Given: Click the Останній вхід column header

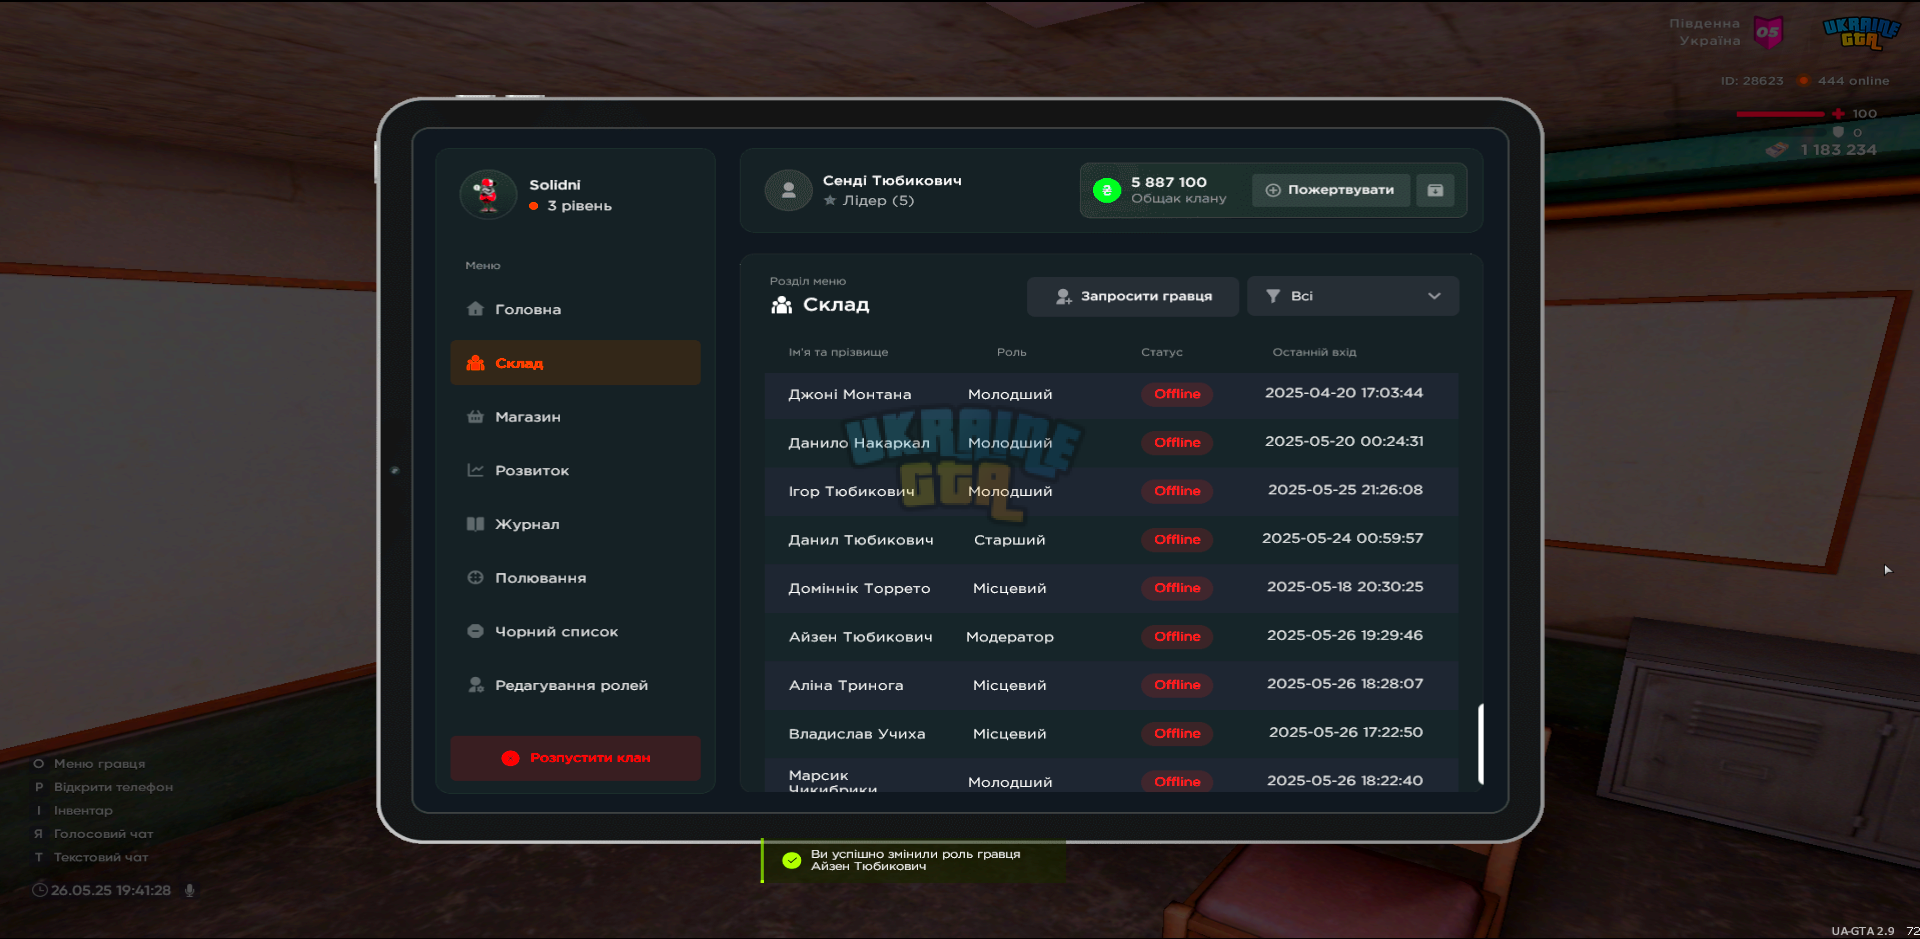Looking at the screenshot, I should [1315, 352].
